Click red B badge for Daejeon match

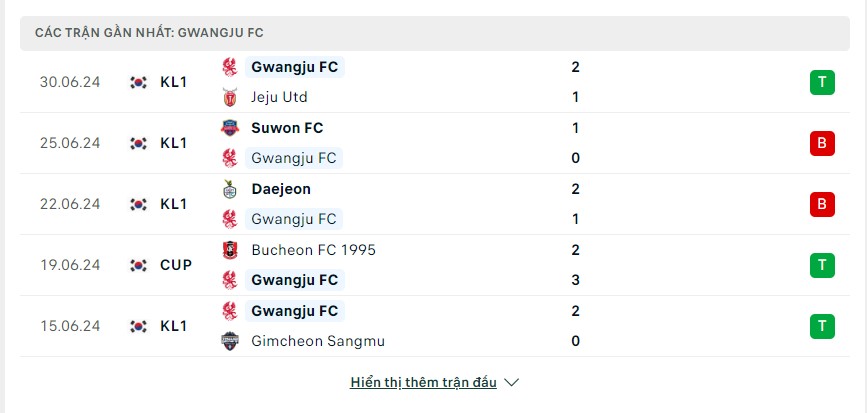[822, 204]
